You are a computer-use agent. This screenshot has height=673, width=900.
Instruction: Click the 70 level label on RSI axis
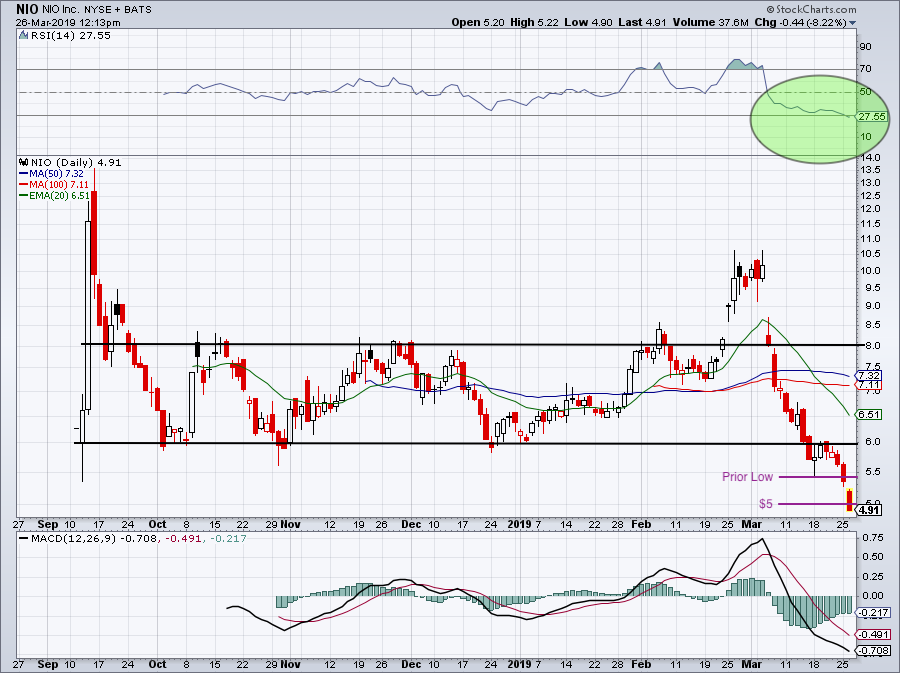(x=866, y=69)
